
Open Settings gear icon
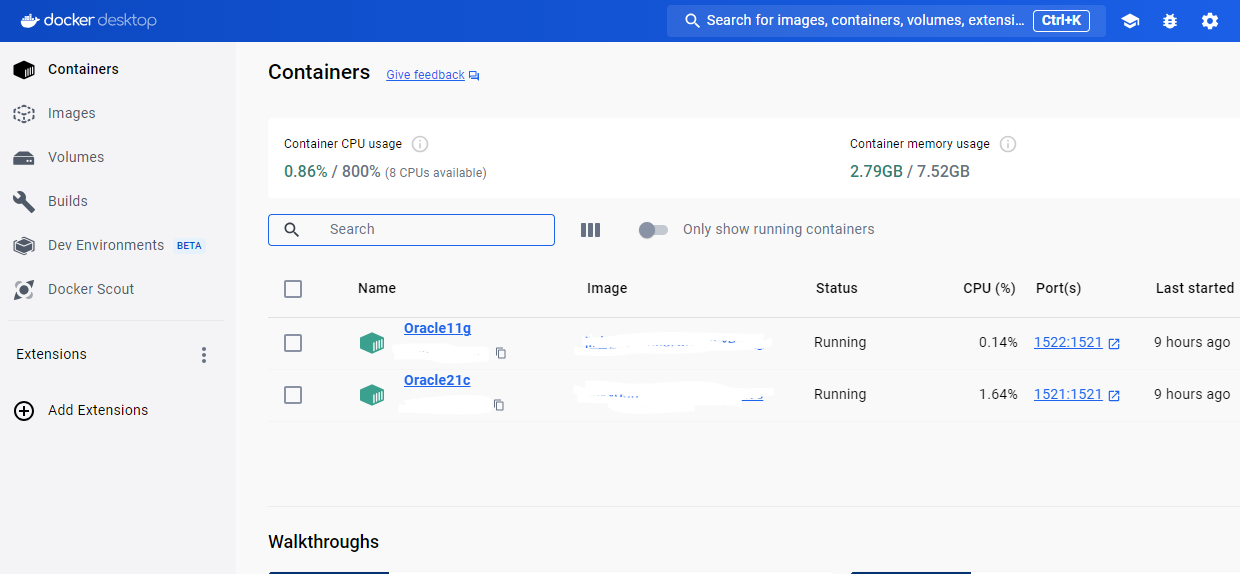coord(1210,21)
